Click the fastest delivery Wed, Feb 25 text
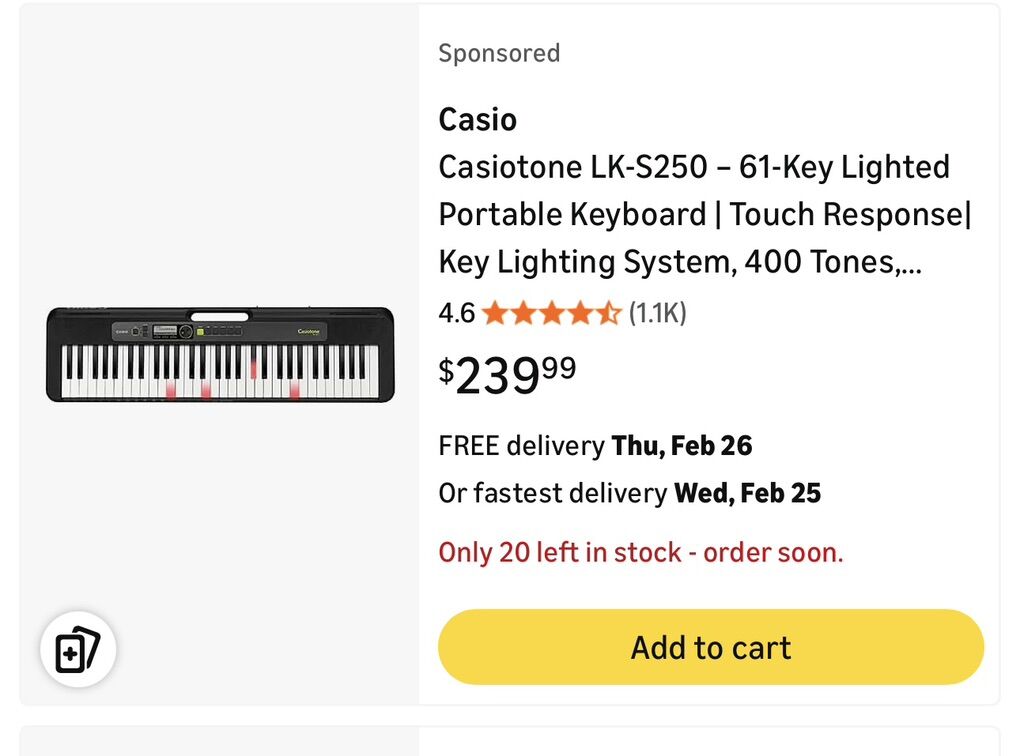The height and width of the screenshot is (756, 1020). [x=630, y=493]
